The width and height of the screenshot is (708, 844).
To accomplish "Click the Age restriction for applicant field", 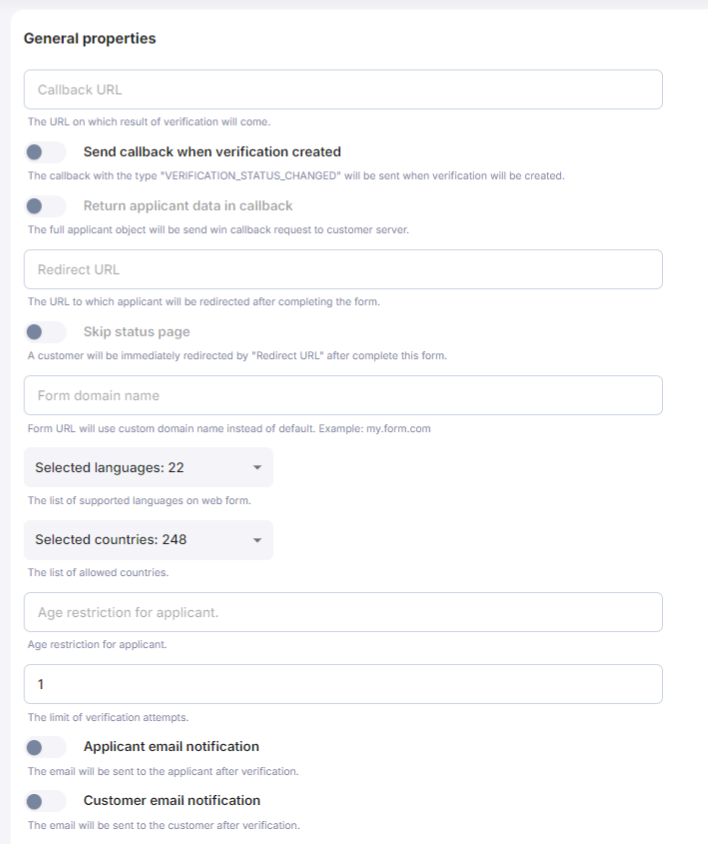I will coord(343,612).
